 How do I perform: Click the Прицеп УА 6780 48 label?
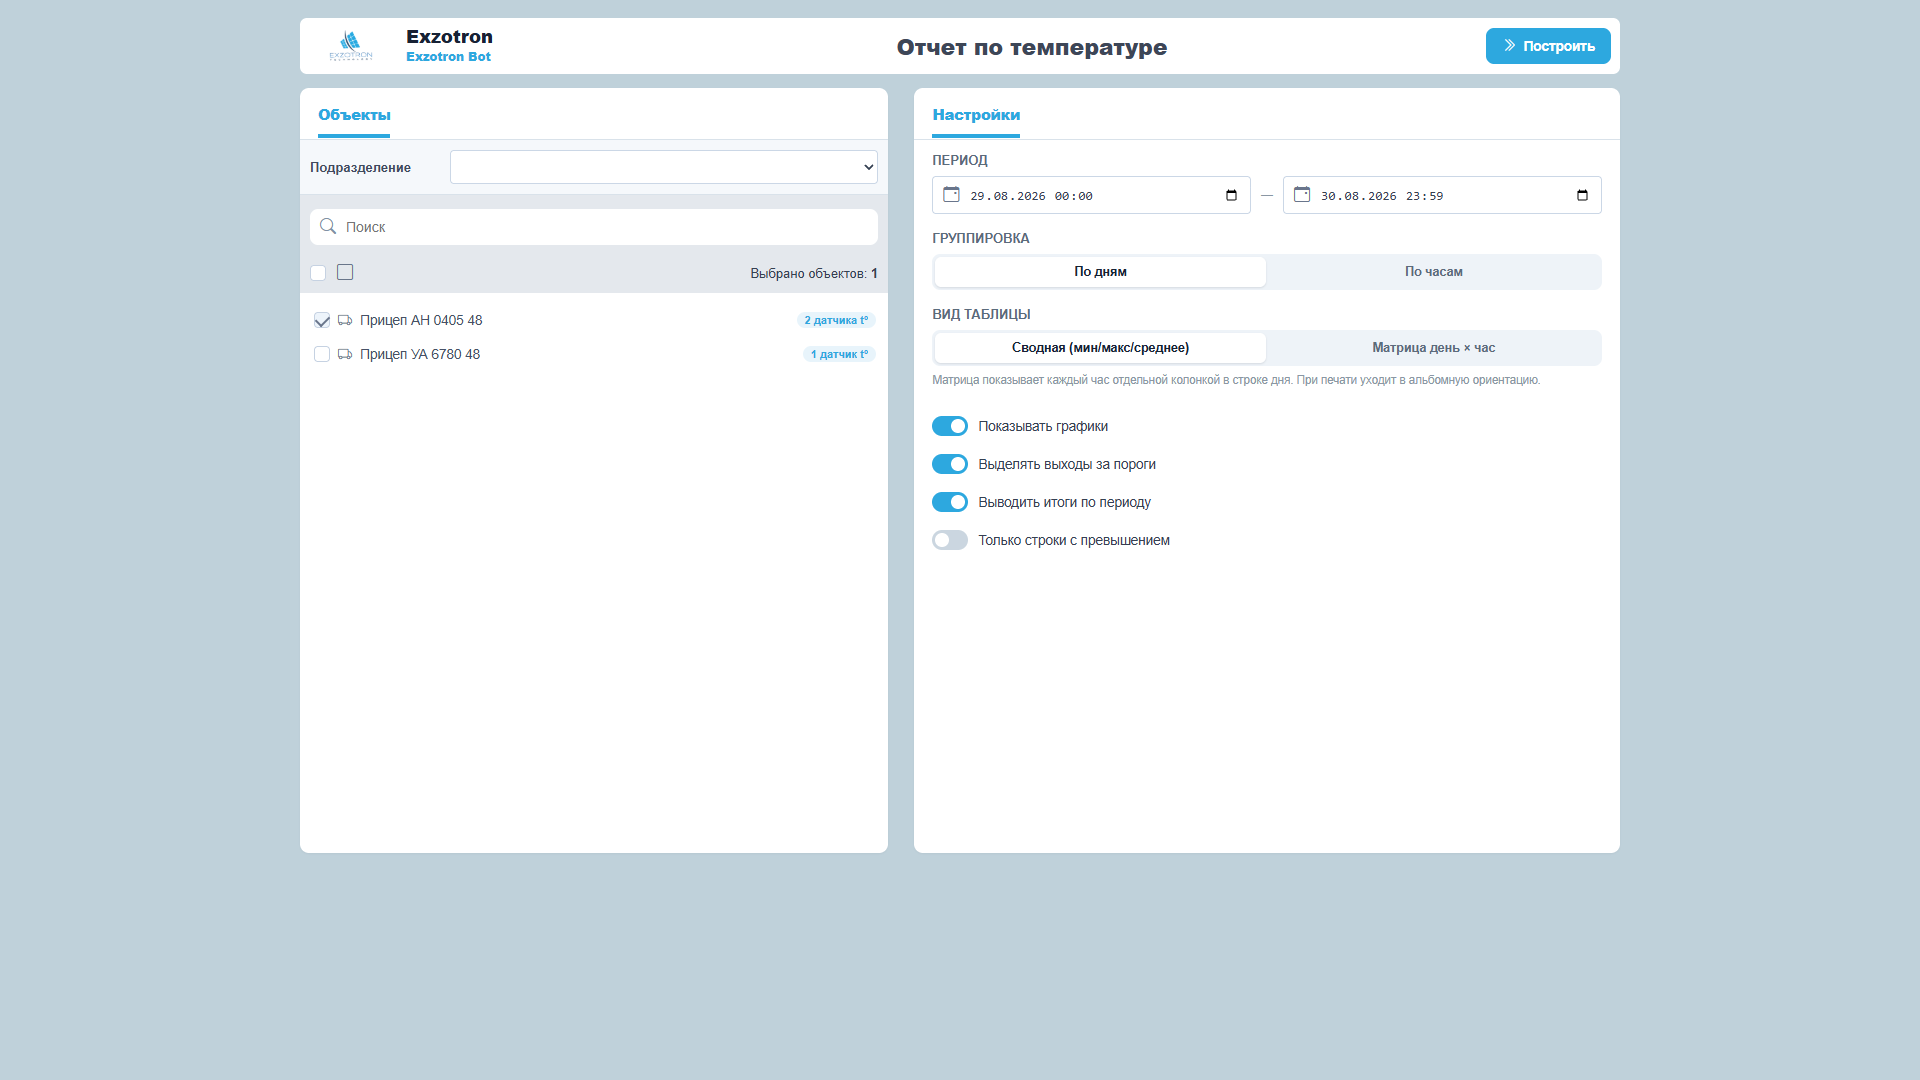click(420, 354)
